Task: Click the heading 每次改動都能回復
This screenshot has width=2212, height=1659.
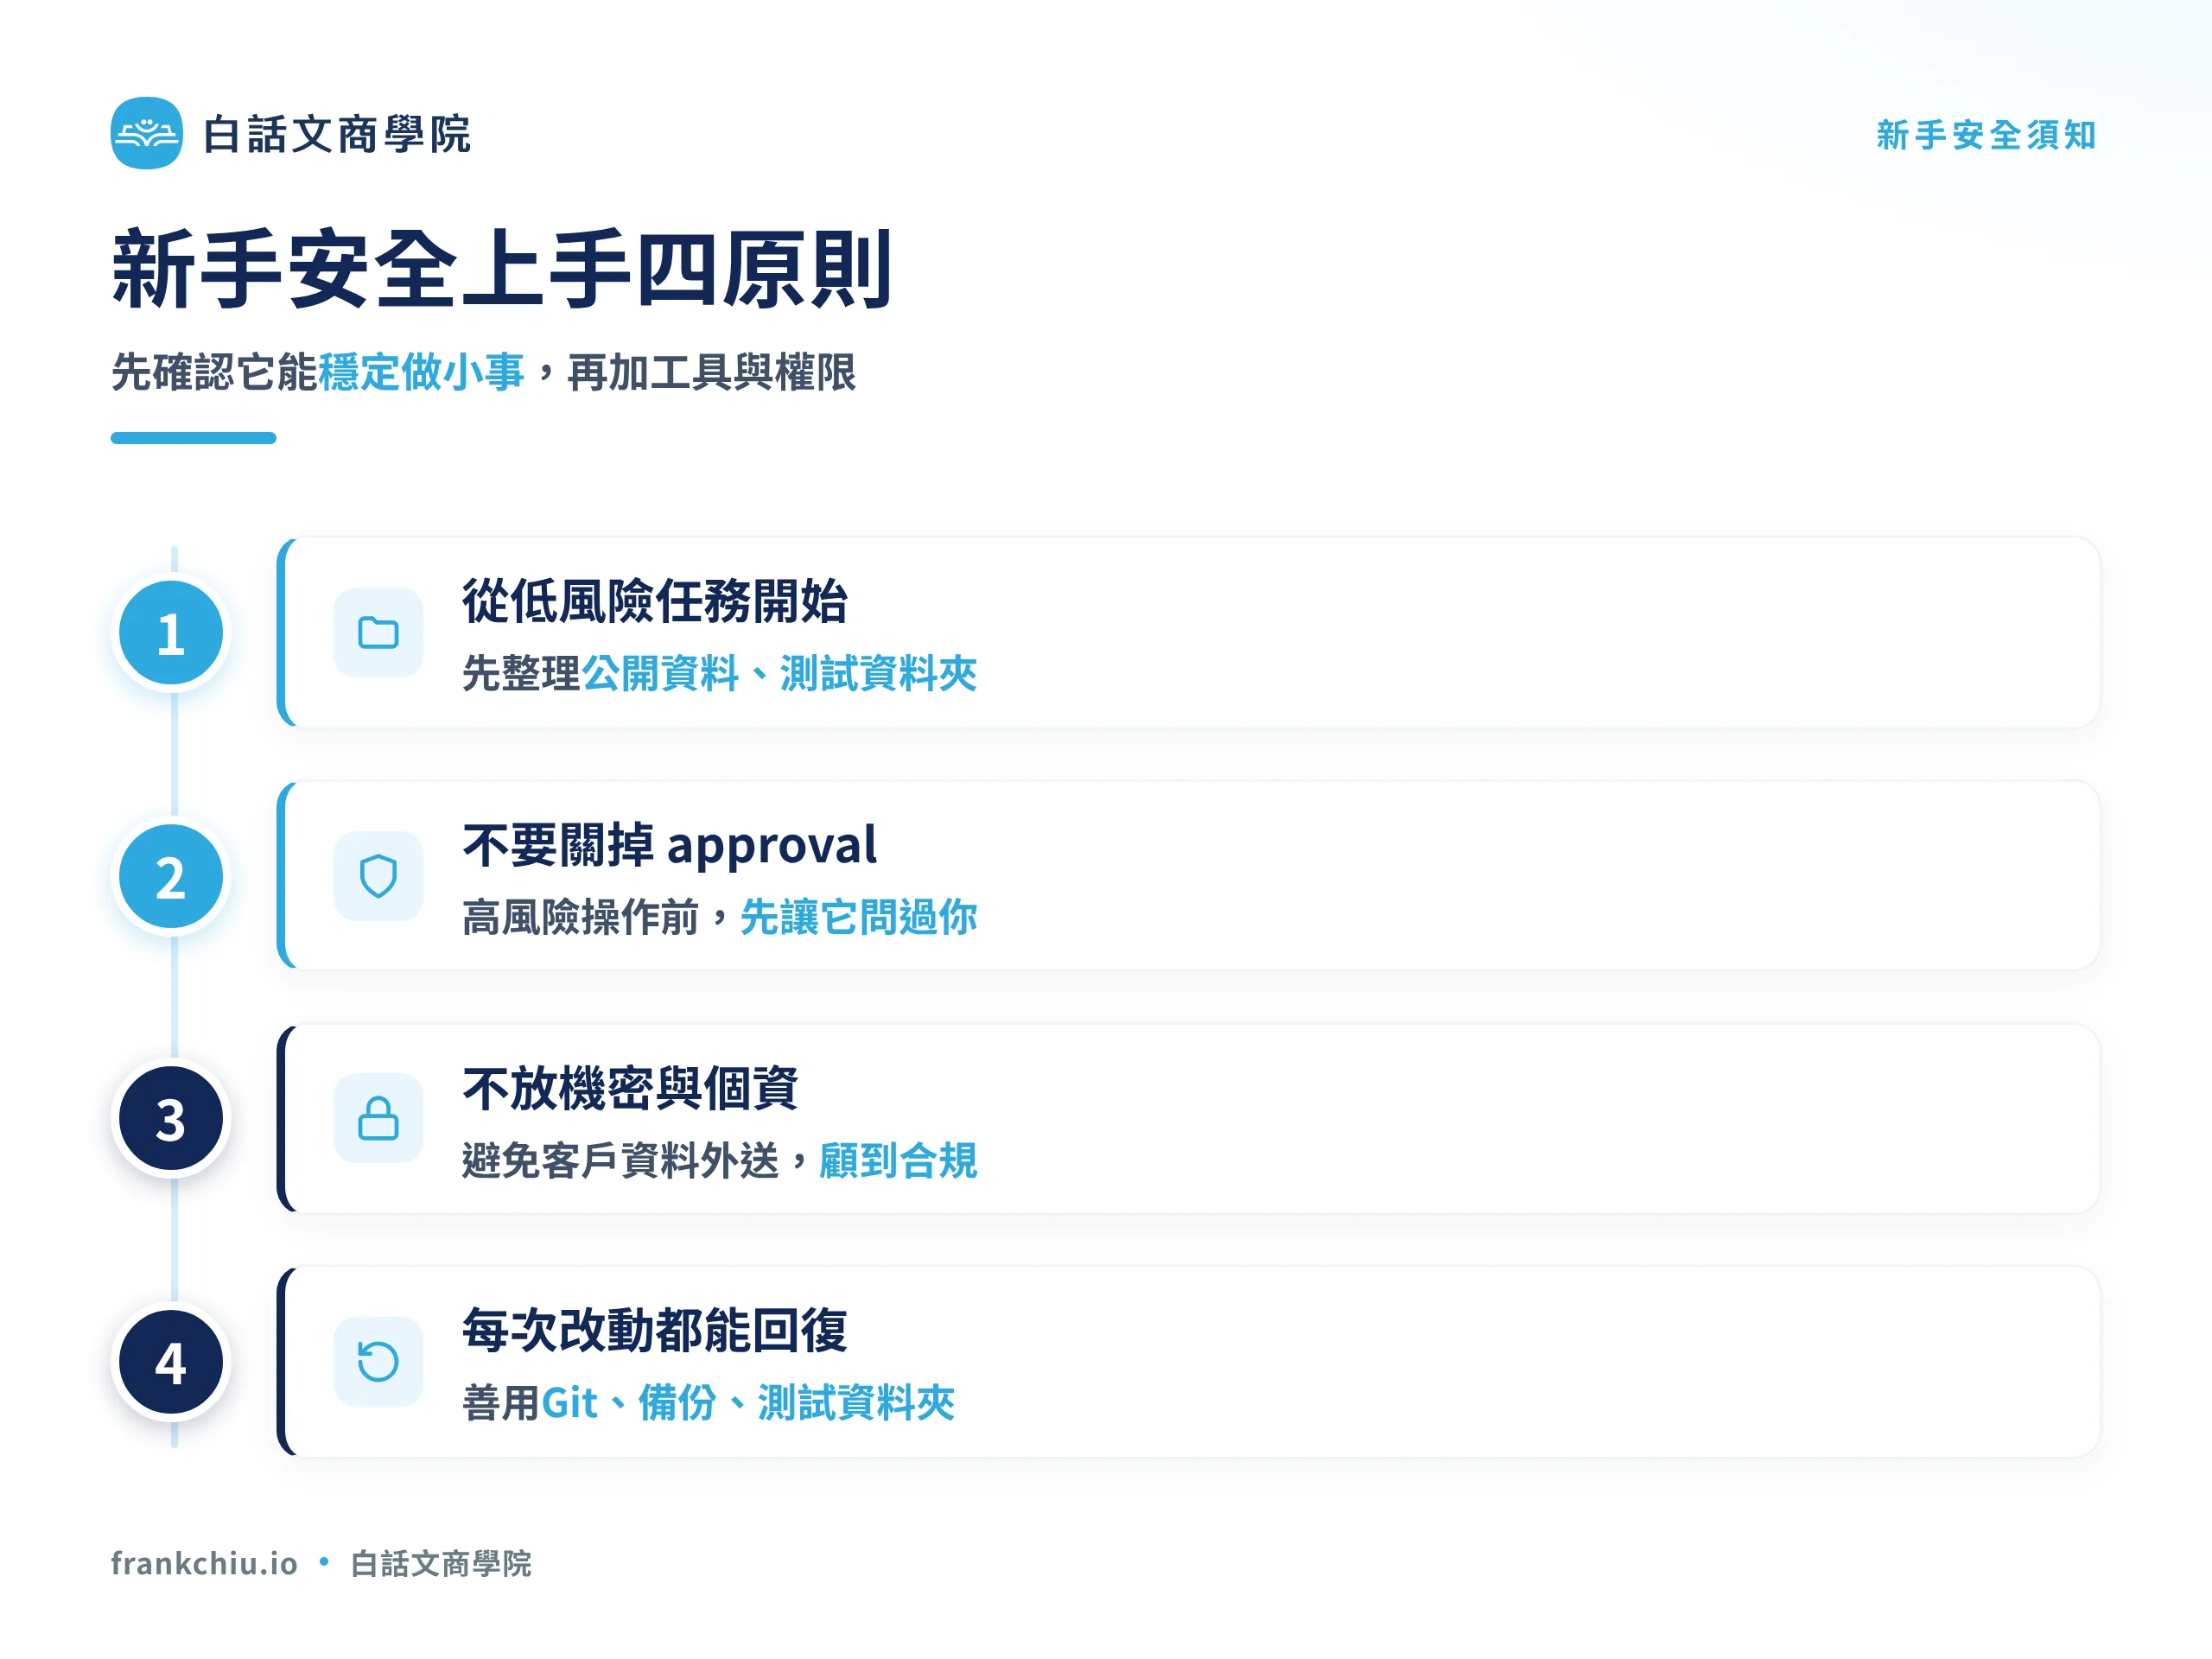Action: (x=655, y=1331)
